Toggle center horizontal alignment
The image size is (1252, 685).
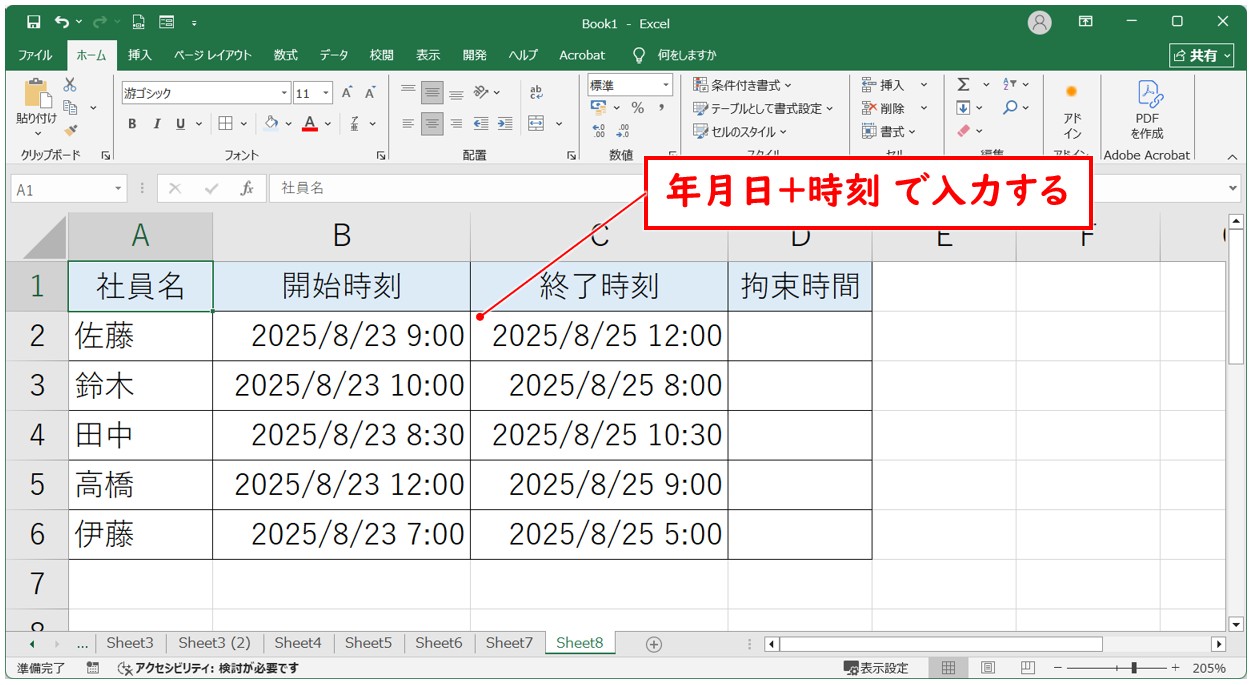click(x=432, y=124)
